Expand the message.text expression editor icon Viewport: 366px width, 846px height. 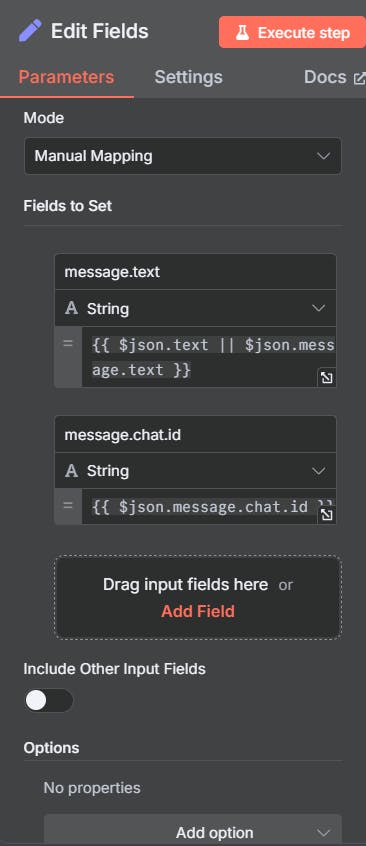click(326, 378)
